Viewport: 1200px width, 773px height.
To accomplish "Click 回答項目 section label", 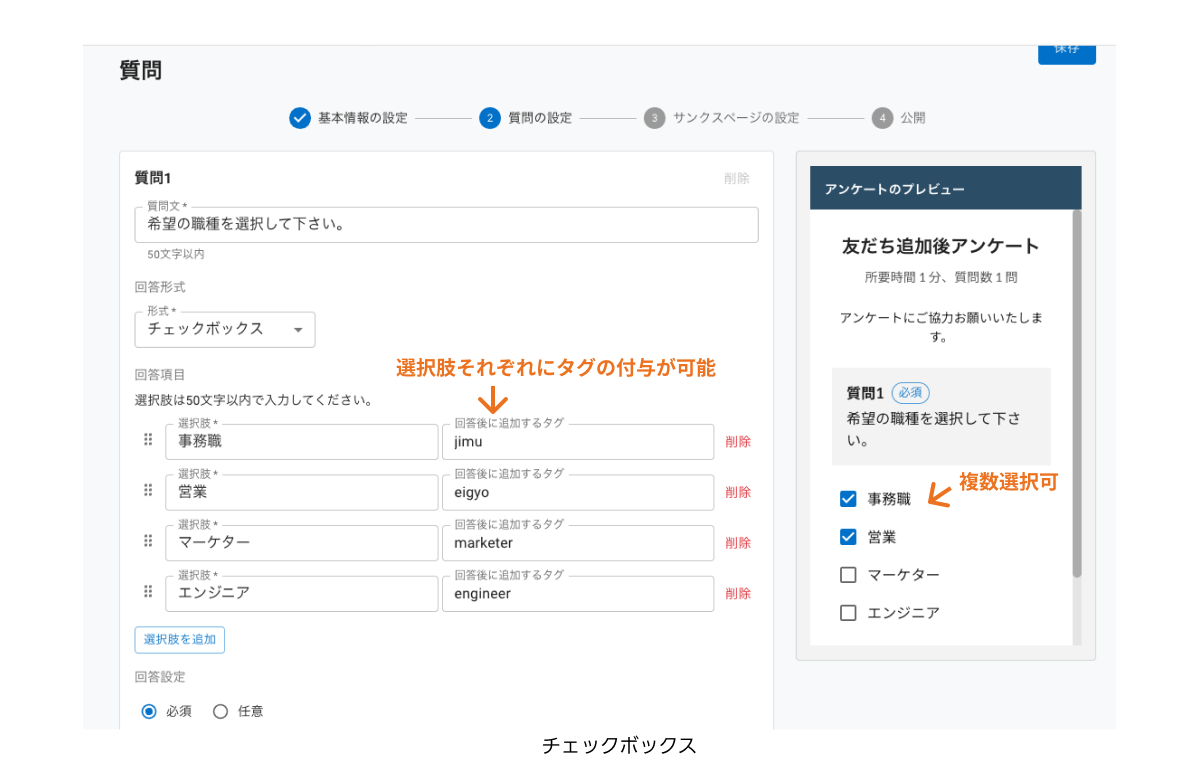I will coord(160,375).
